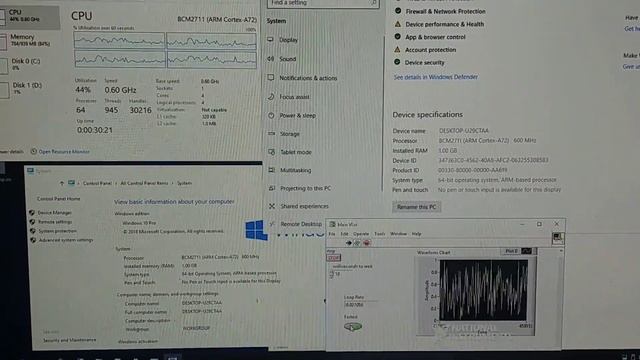Image resolution: width=640 pixels, height=360 pixels.
Task: Click the uptime value 0:00:30:21
Action: tap(95, 130)
